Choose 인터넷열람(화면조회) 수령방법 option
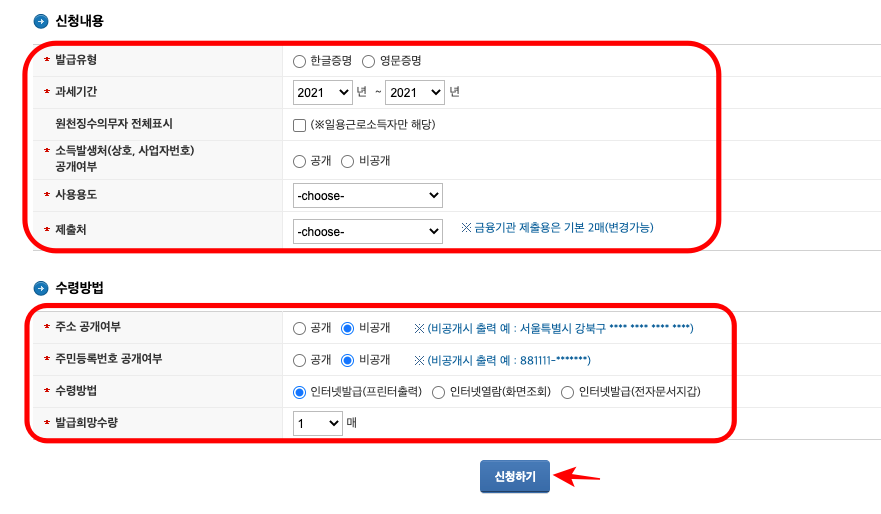 point(438,393)
